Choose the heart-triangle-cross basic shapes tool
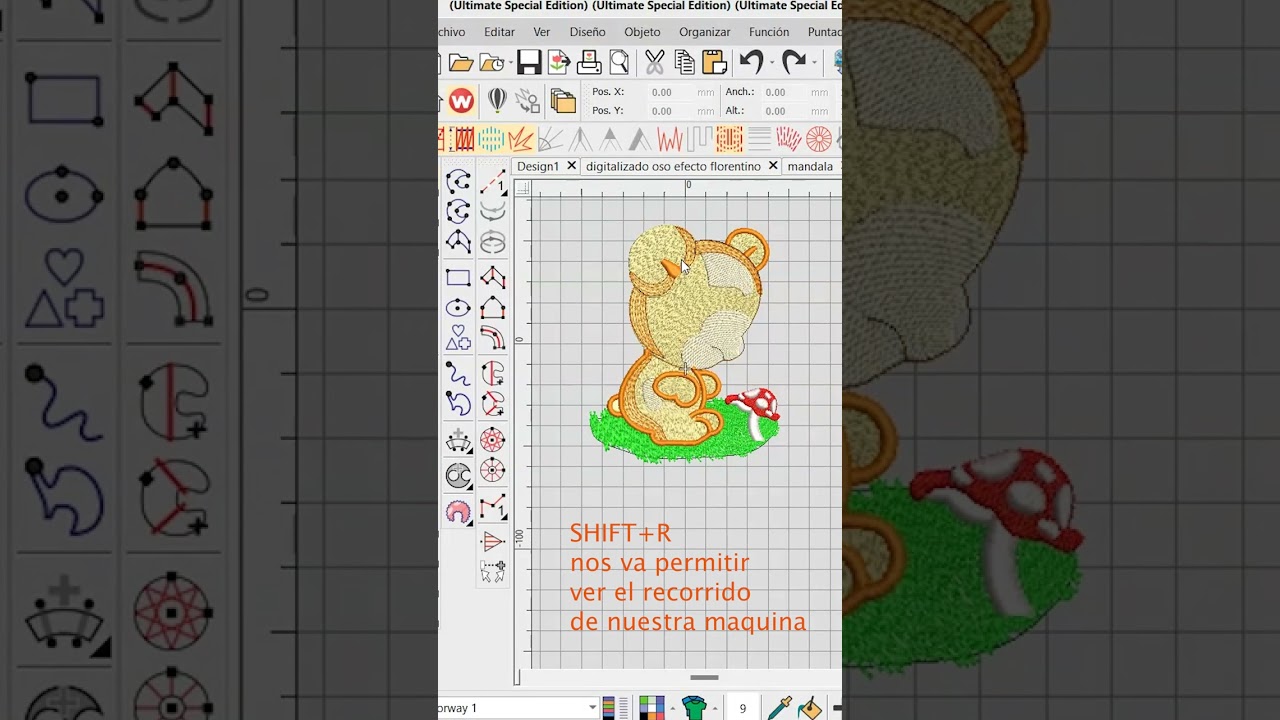Viewport: 1280px width, 720px height. (x=458, y=339)
